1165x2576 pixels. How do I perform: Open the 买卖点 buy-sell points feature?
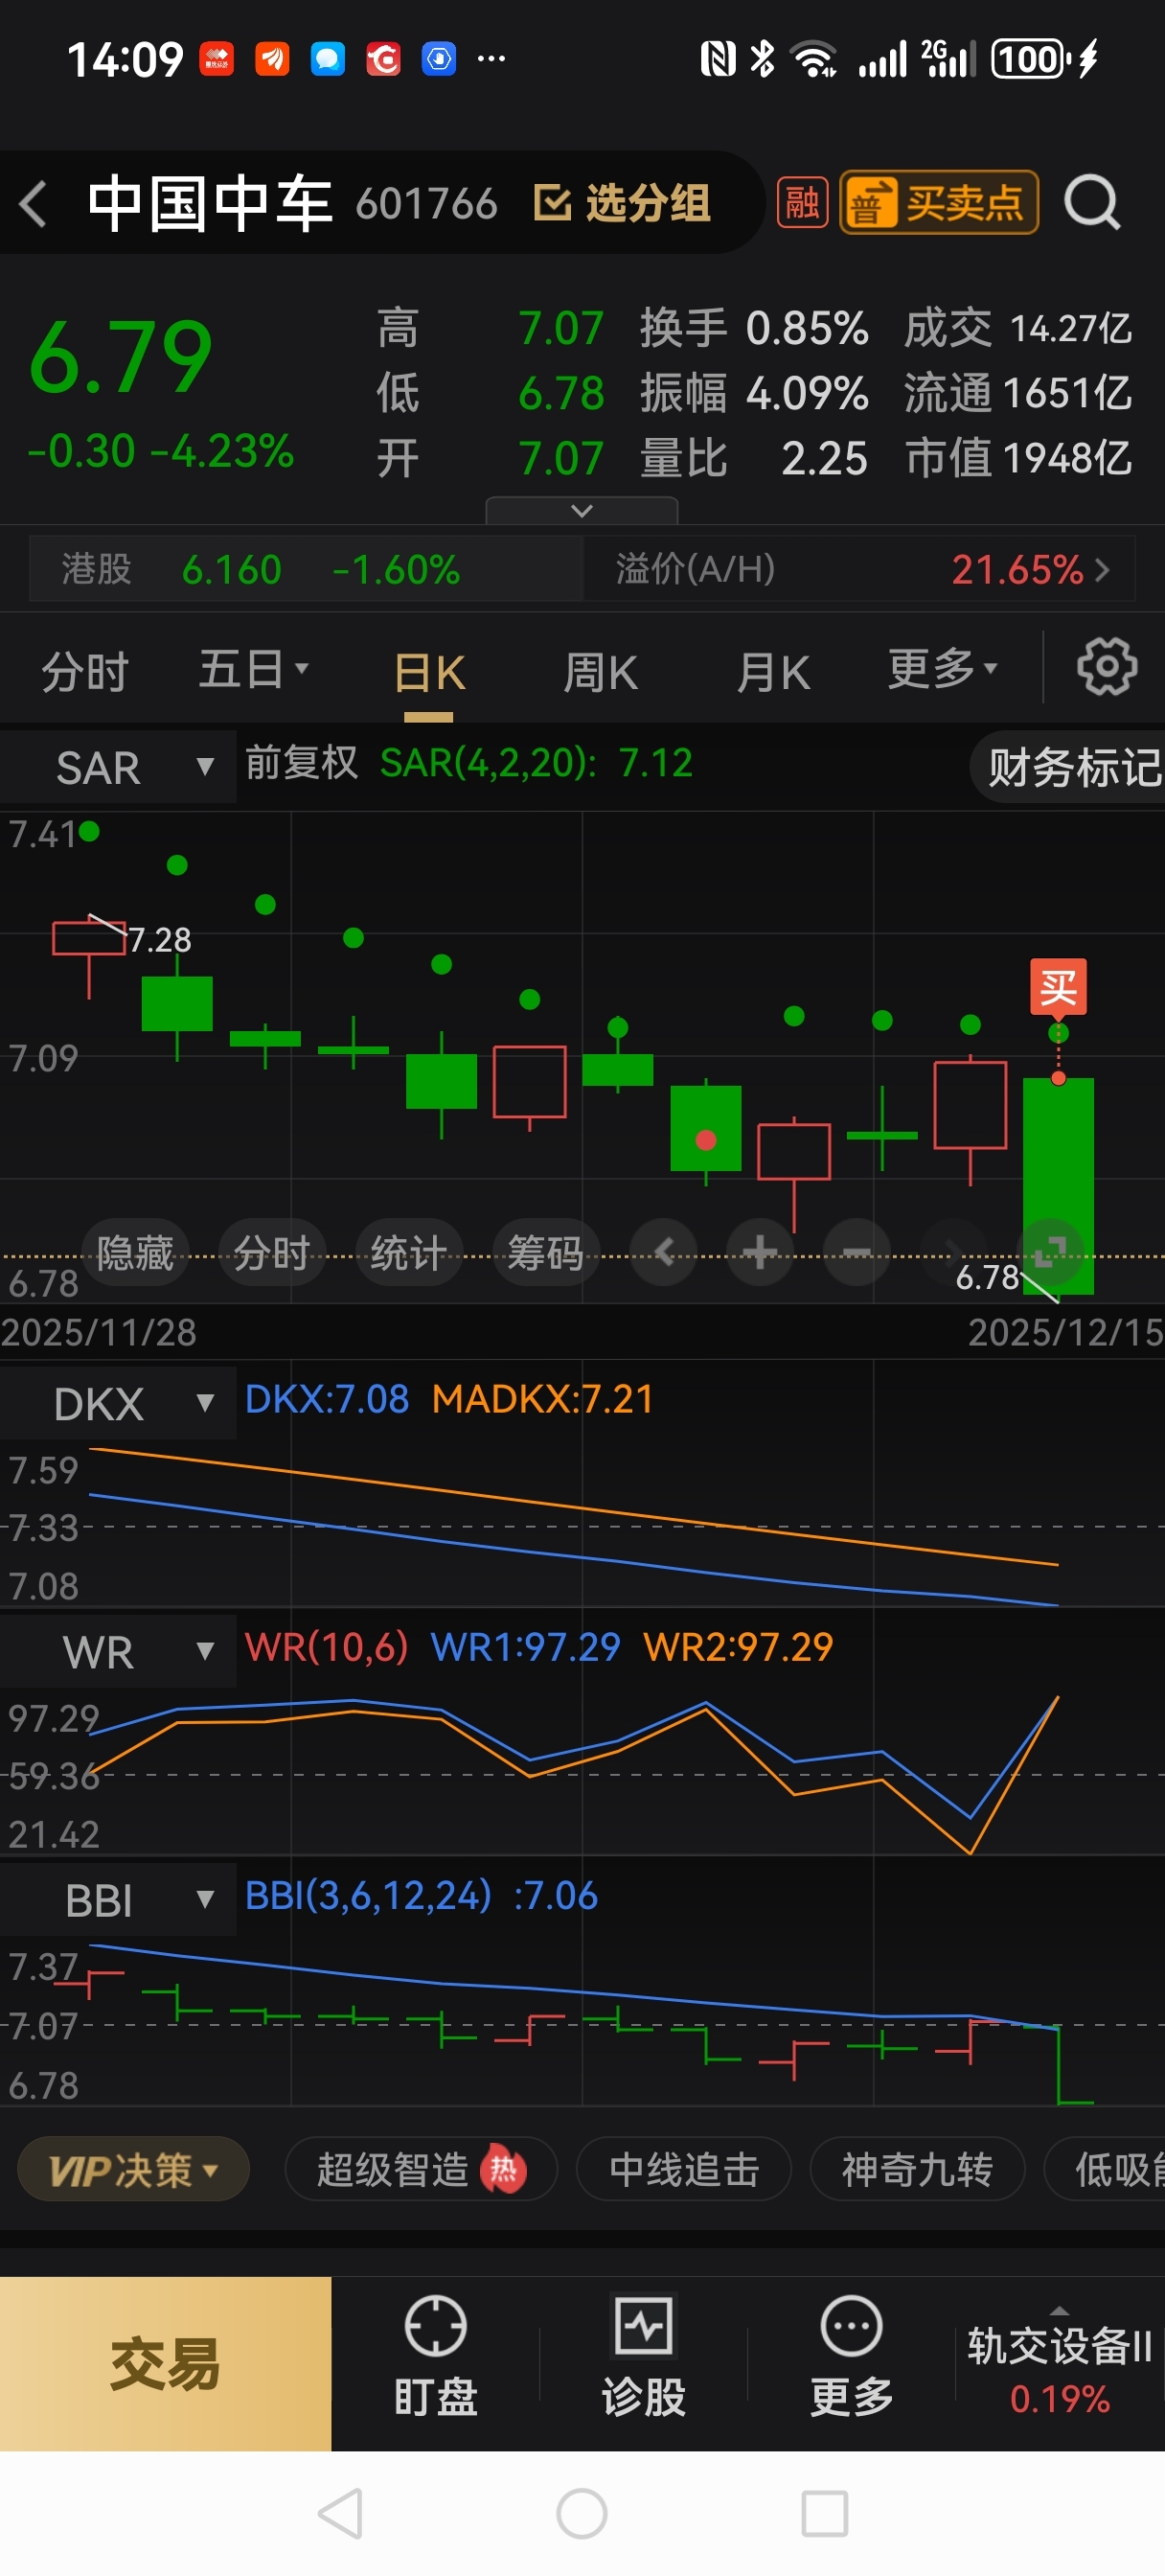click(938, 203)
